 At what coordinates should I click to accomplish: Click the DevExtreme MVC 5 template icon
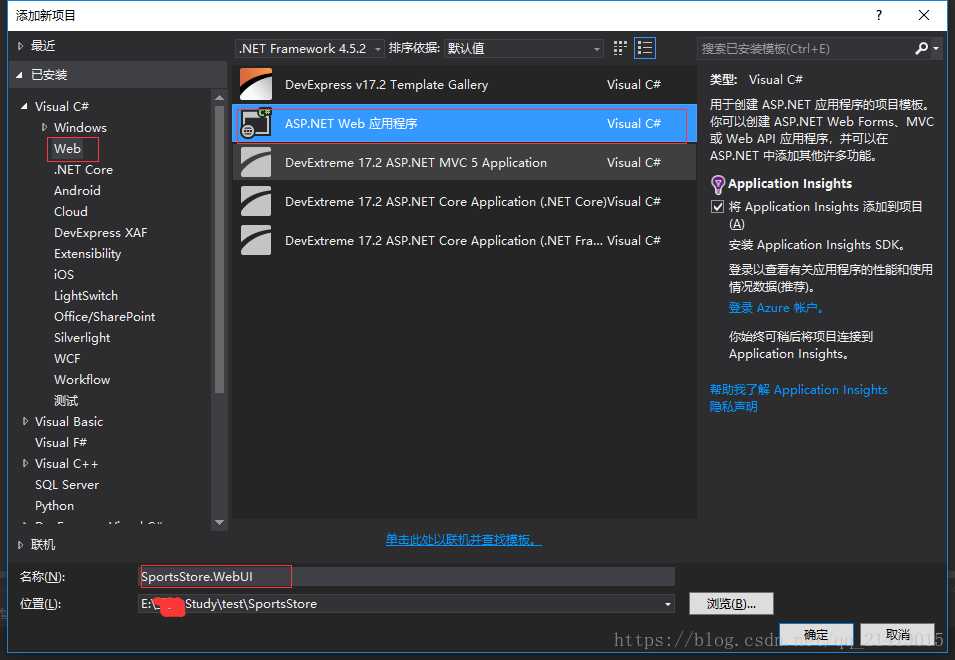[x=256, y=162]
